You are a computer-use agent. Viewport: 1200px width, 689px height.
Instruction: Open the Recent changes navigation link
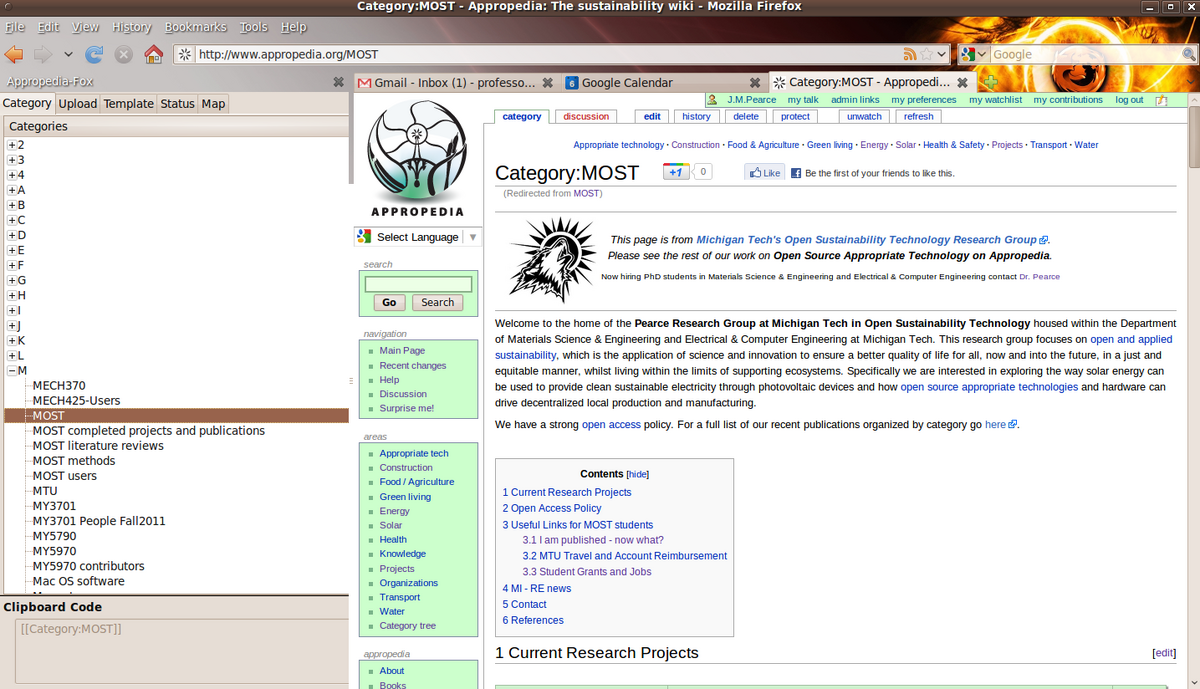pyautogui.click(x=413, y=366)
